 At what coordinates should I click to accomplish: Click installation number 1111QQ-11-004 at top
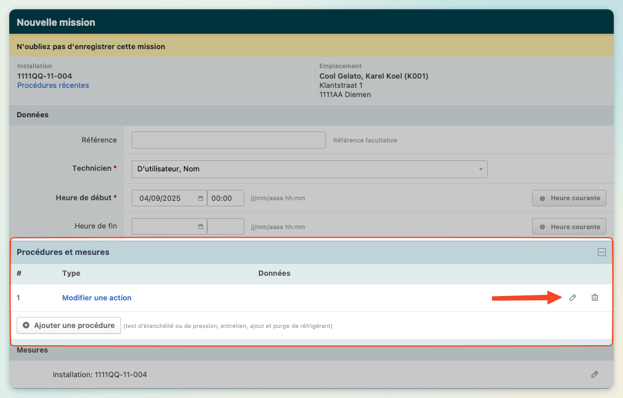coord(44,76)
